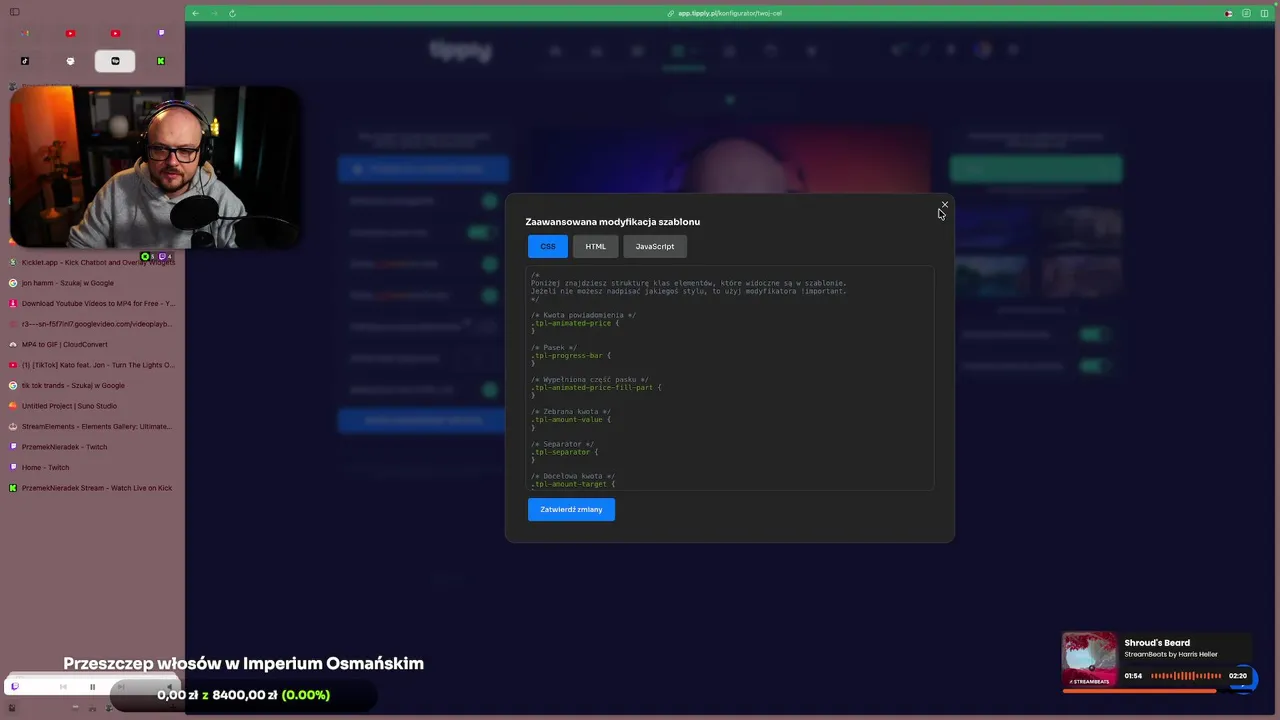Image resolution: width=1280 pixels, height=720 pixels.
Task: Open the Twitch pinned tab
Action: click(160, 33)
